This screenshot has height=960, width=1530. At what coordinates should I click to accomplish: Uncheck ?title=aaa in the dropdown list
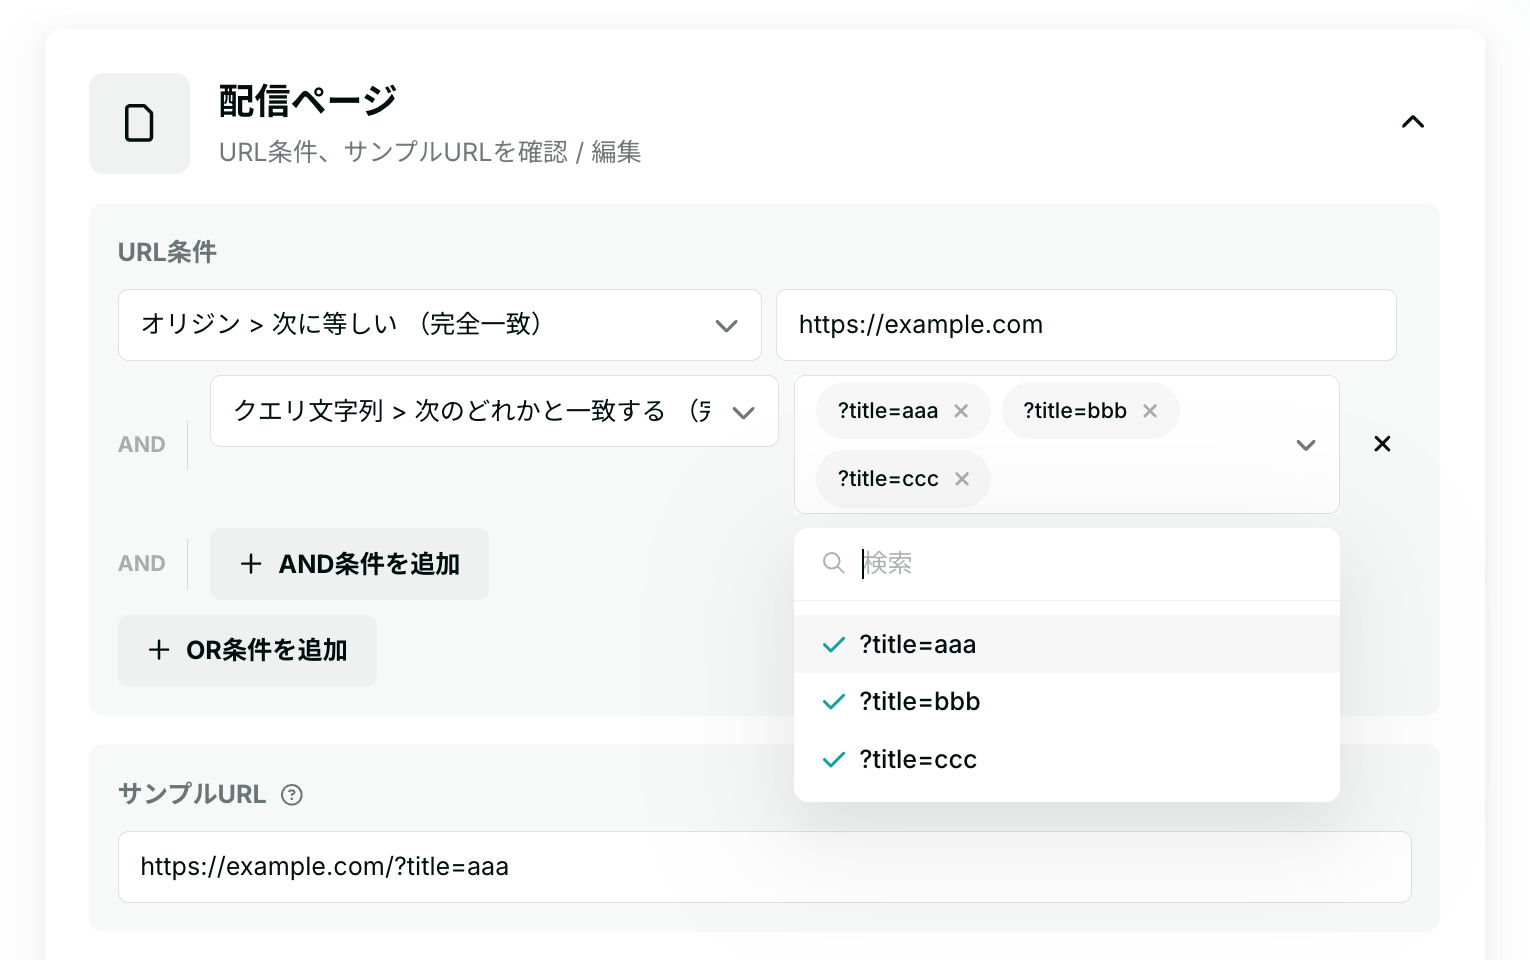pos(917,644)
